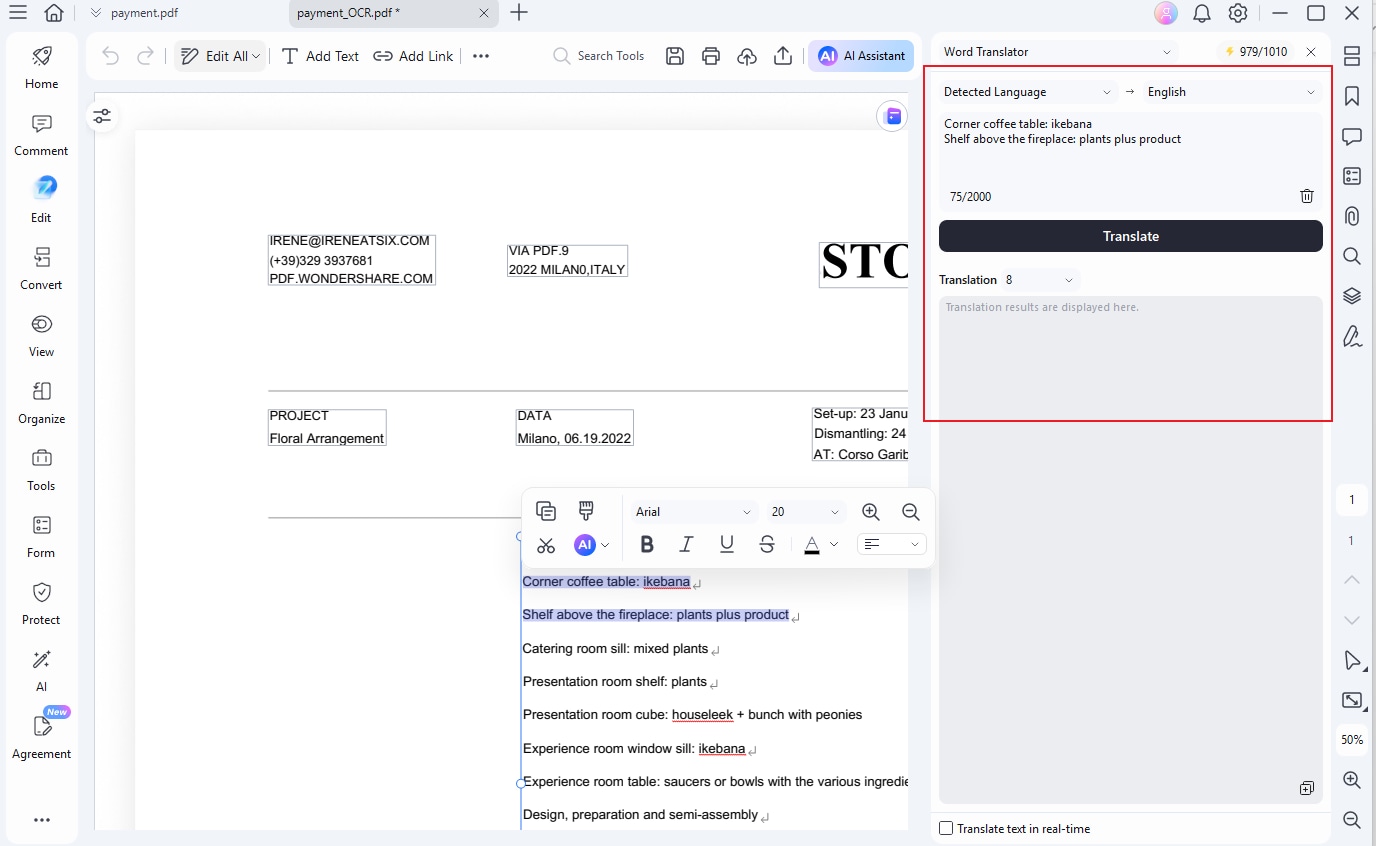The height and width of the screenshot is (846, 1376).
Task: Apply bold formatting in floating toolbar
Action: pyautogui.click(x=647, y=544)
